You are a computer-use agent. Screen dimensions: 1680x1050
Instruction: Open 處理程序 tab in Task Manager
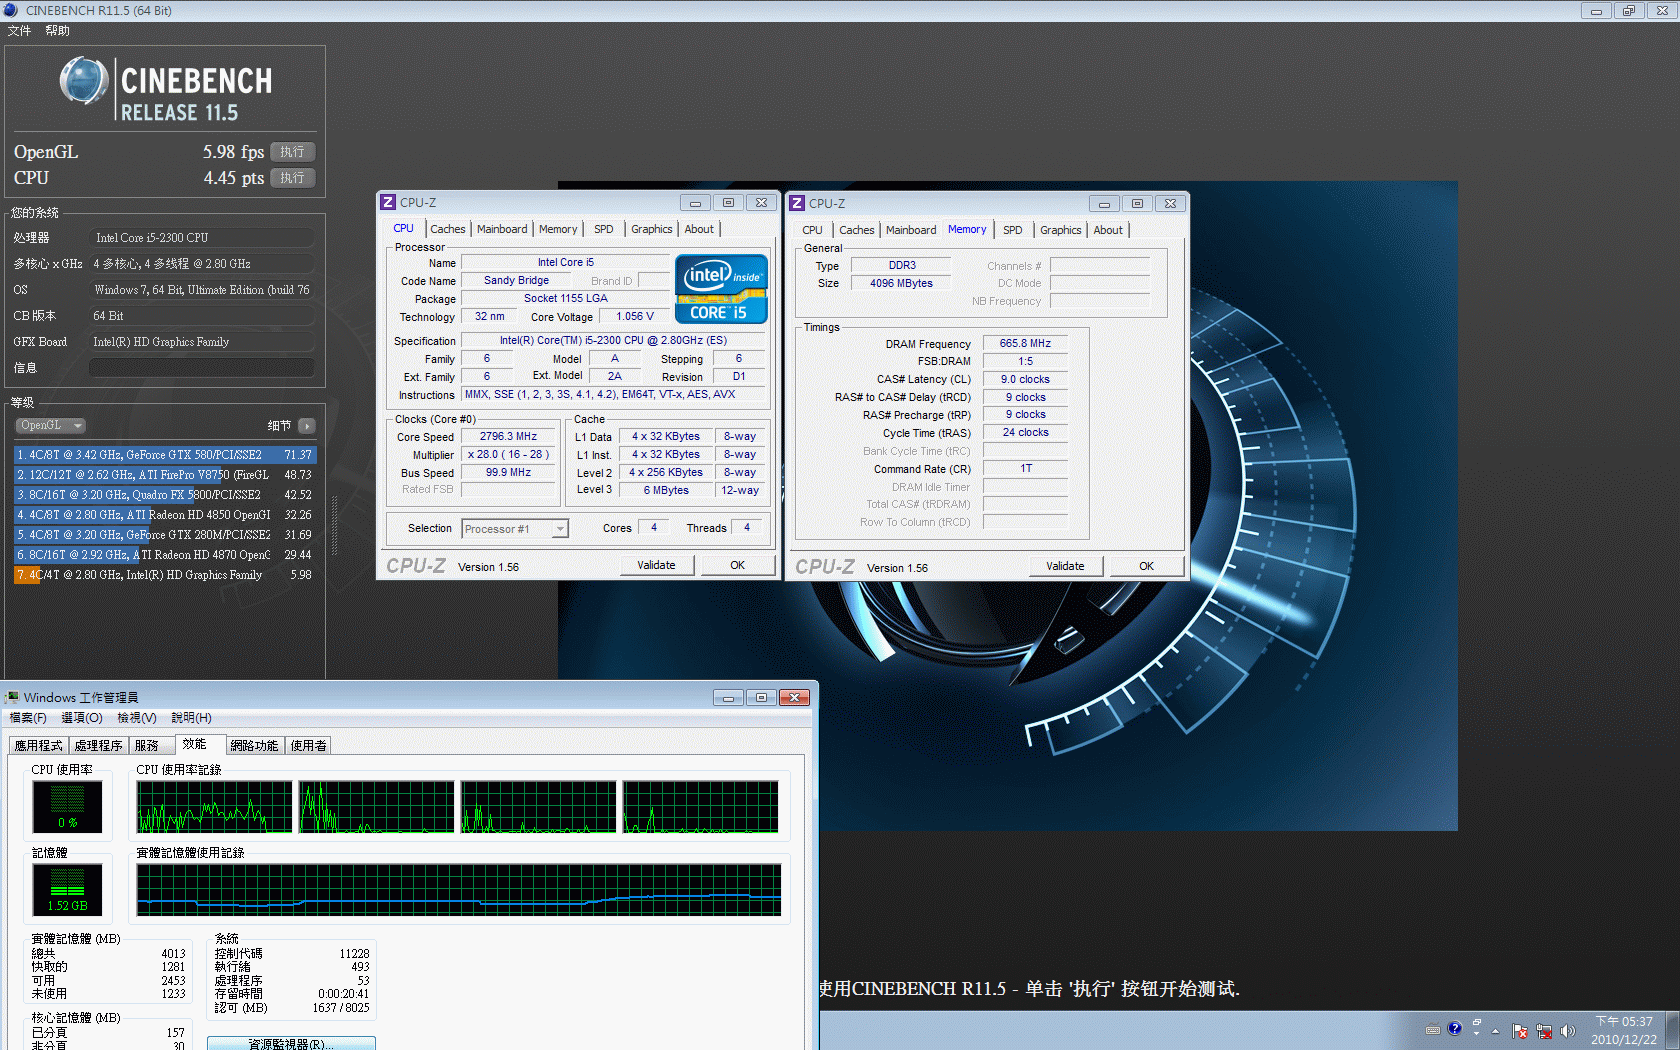coord(99,746)
